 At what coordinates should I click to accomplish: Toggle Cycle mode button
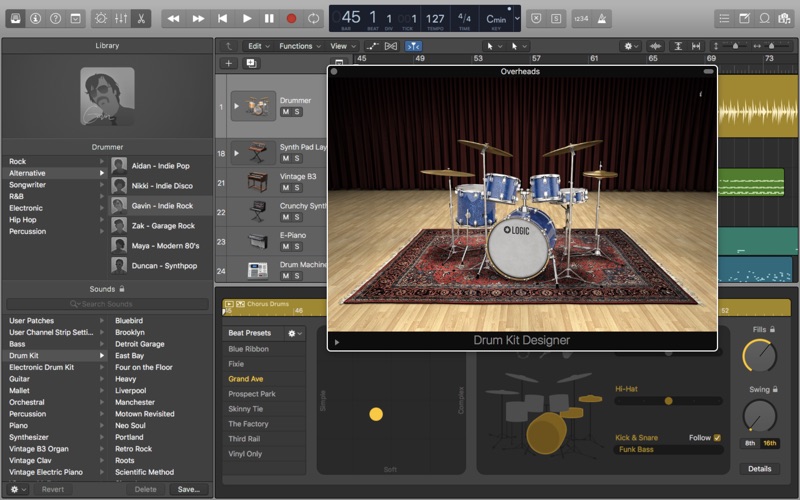(313, 19)
